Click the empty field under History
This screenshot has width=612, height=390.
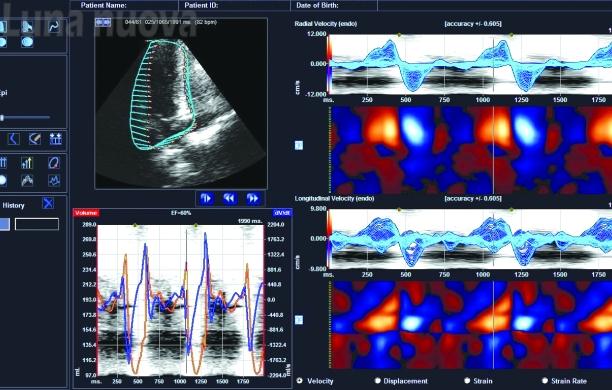pos(37,224)
